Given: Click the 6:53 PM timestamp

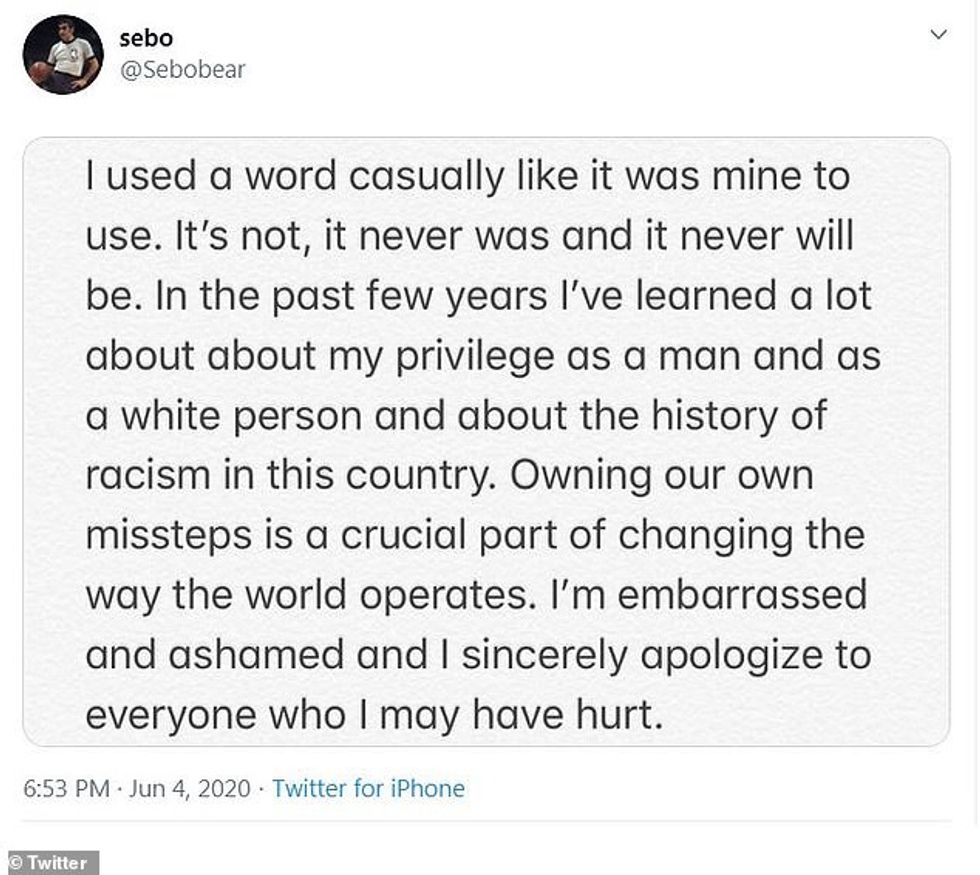Looking at the screenshot, I should pyautogui.click(x=66, y=788).
